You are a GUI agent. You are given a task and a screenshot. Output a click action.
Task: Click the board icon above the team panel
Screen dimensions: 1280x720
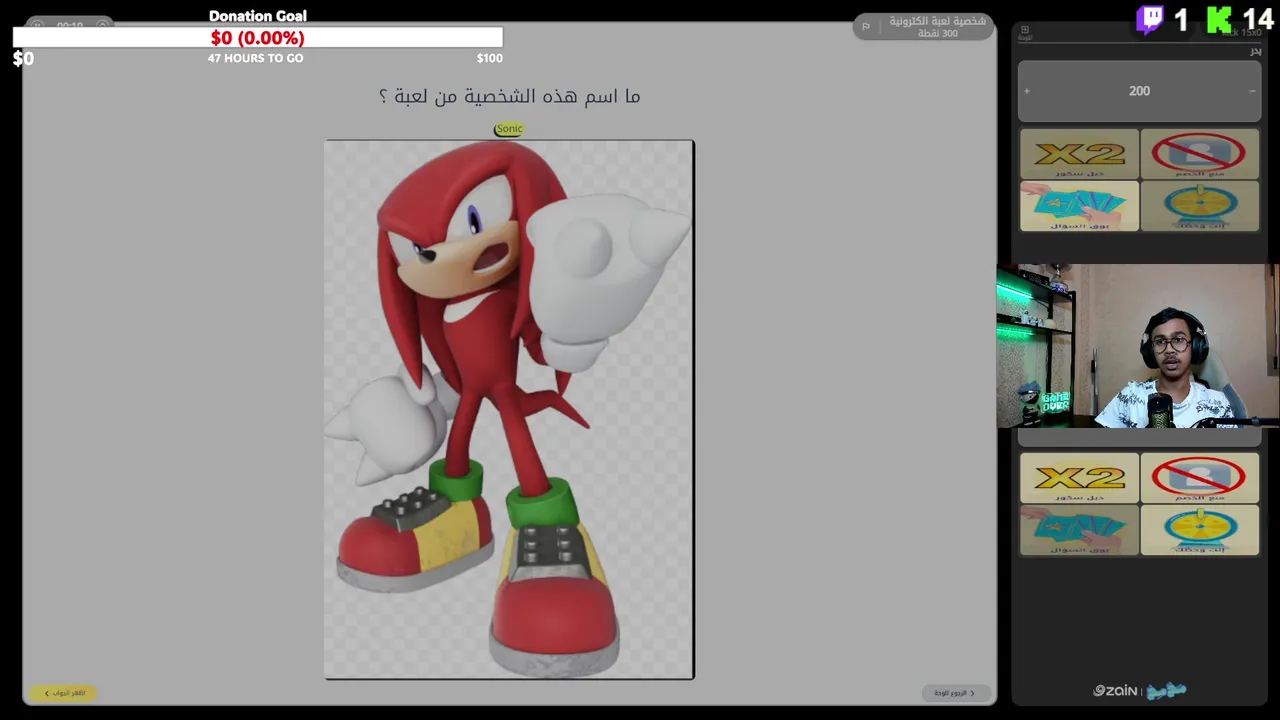tap(1024, 31)
